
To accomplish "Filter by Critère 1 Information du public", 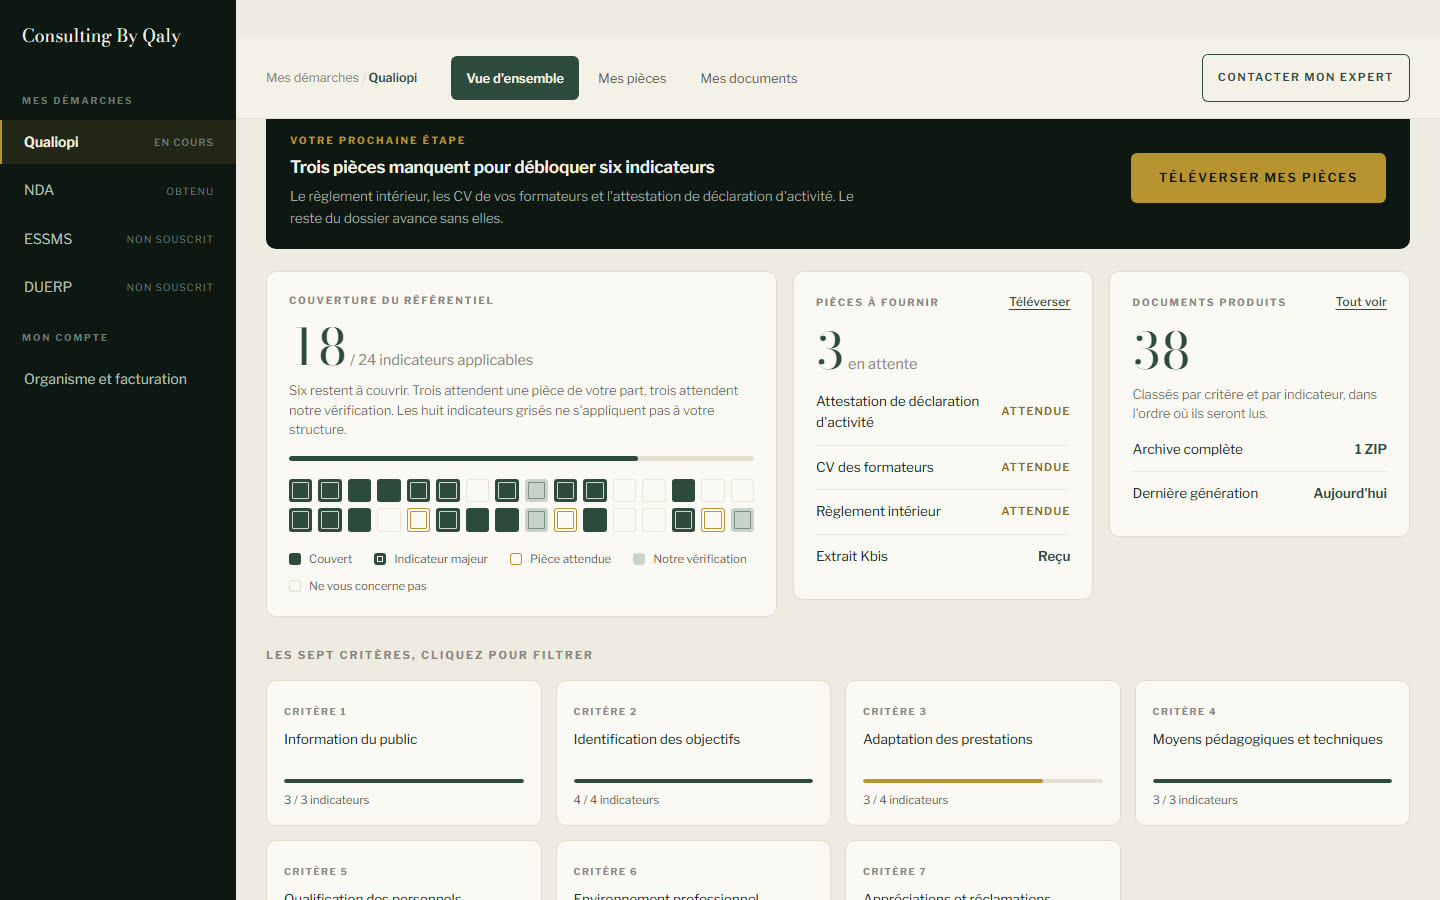I will (x=404, y=753).
